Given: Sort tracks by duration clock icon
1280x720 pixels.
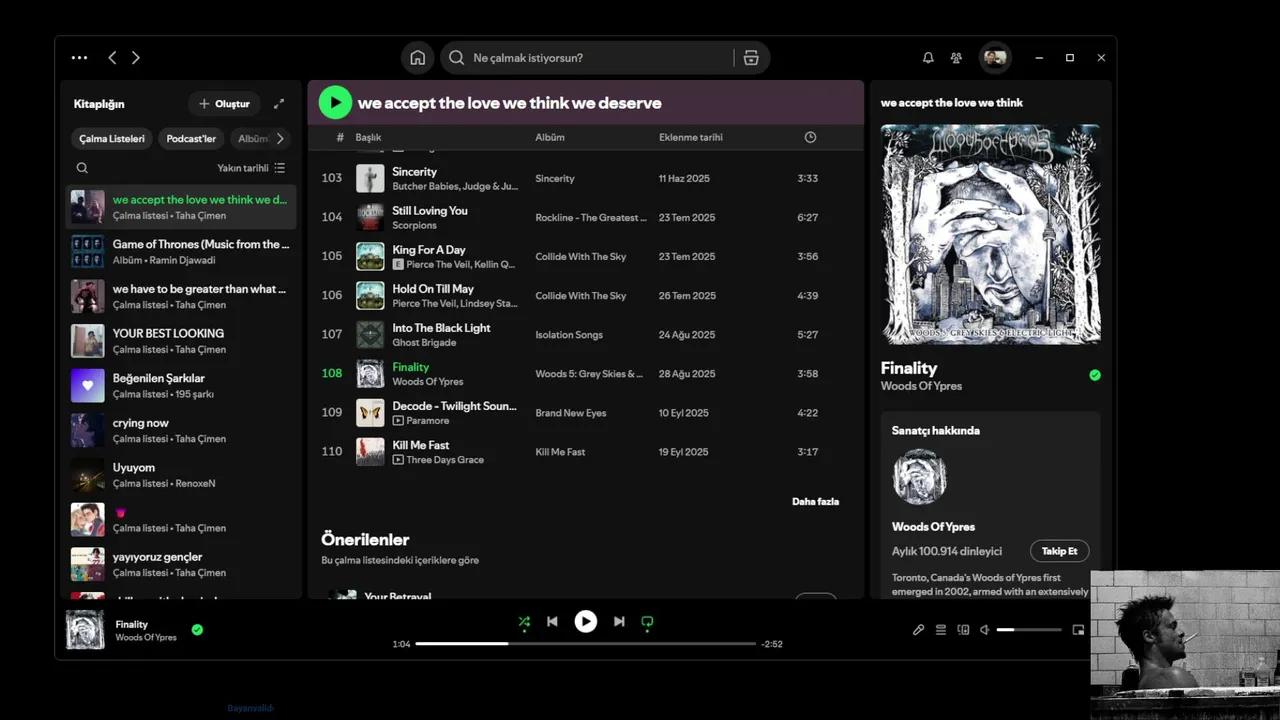Looking at the screenshot, I should click(810, 137).
